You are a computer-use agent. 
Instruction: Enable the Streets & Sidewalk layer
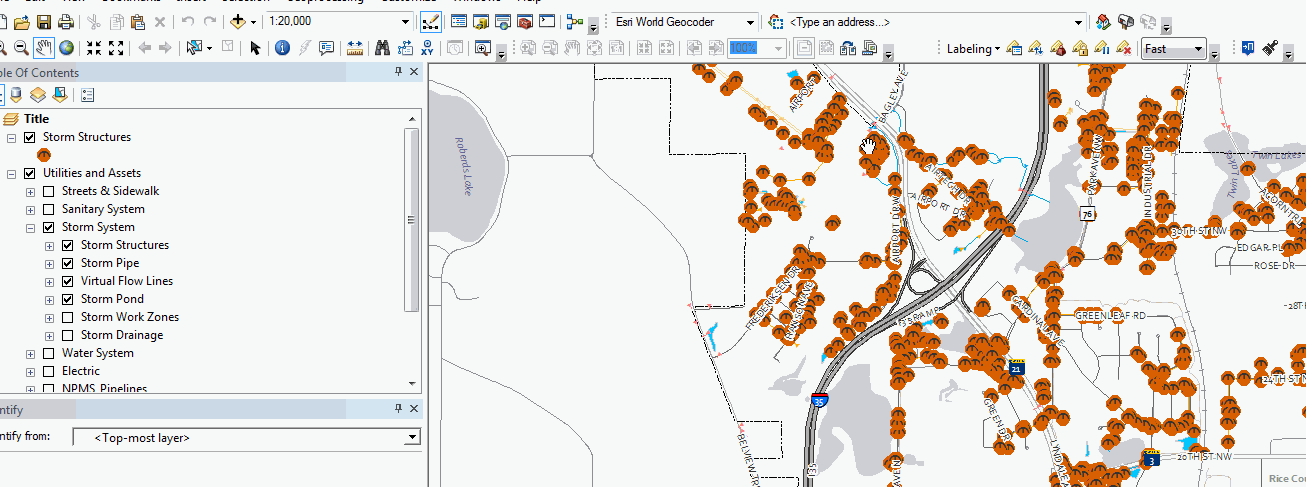[49, 191]
